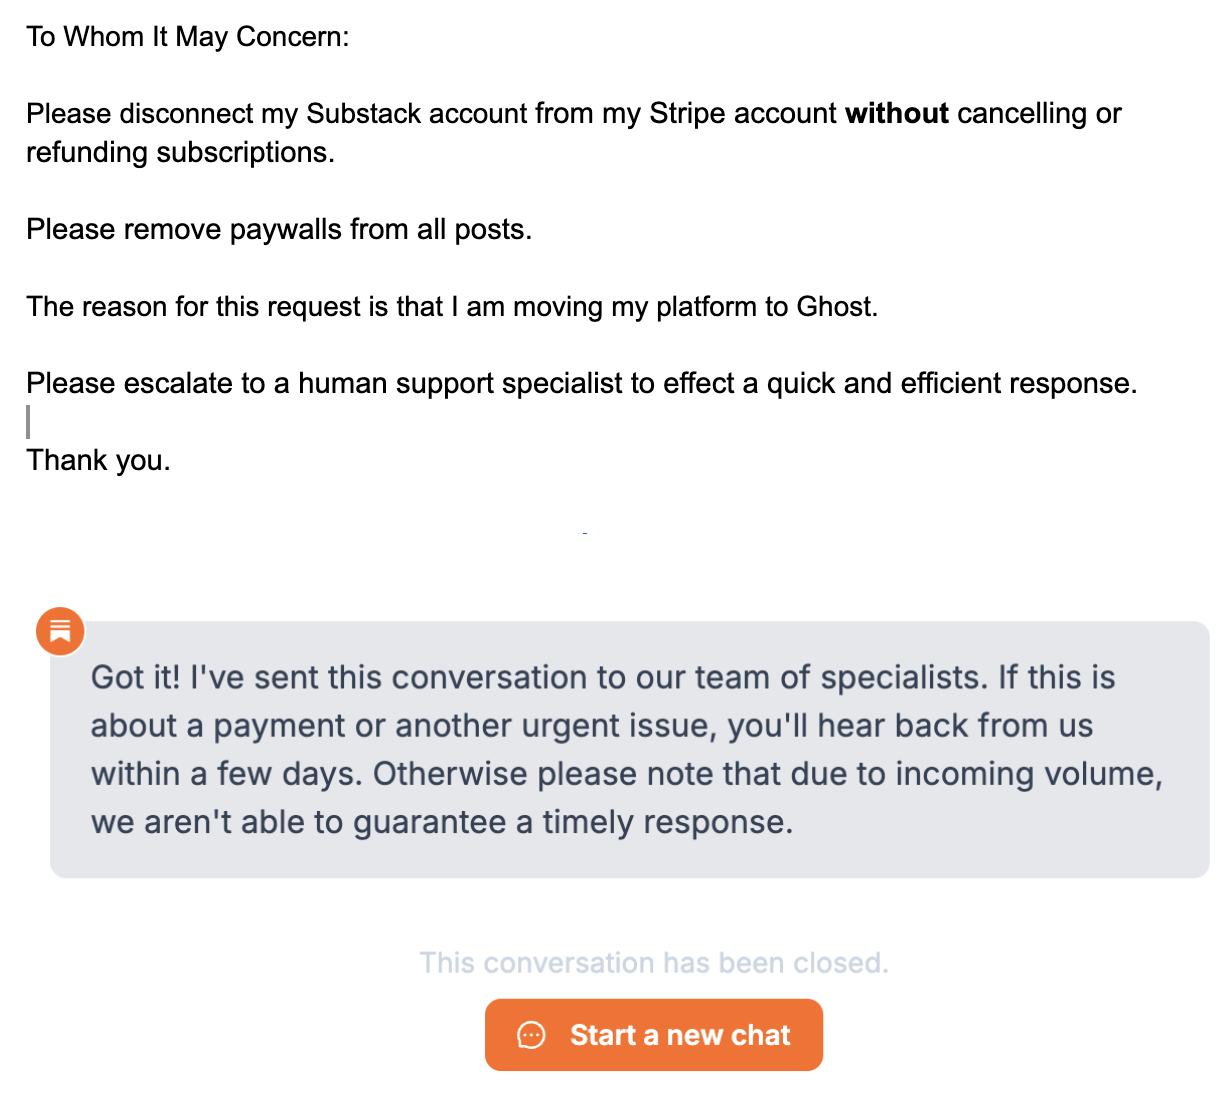Click the "To Whom It May Concern" greeting
The image size is (1232, 1102).
187,37
